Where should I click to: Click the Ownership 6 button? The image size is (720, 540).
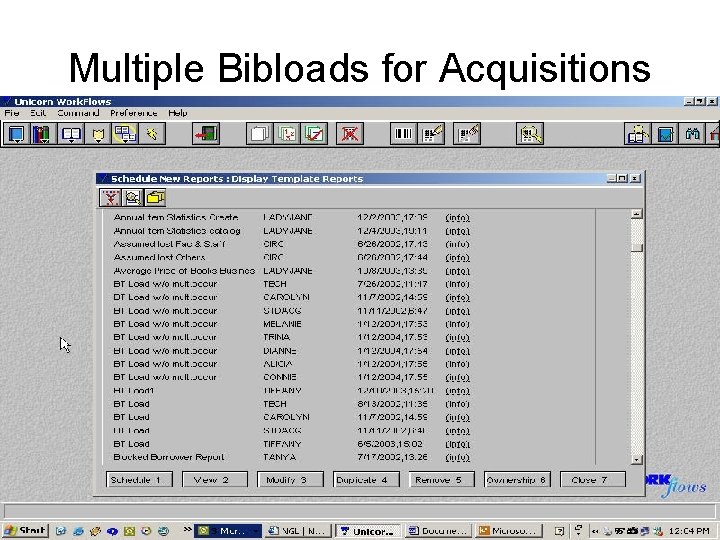point(517,479)
